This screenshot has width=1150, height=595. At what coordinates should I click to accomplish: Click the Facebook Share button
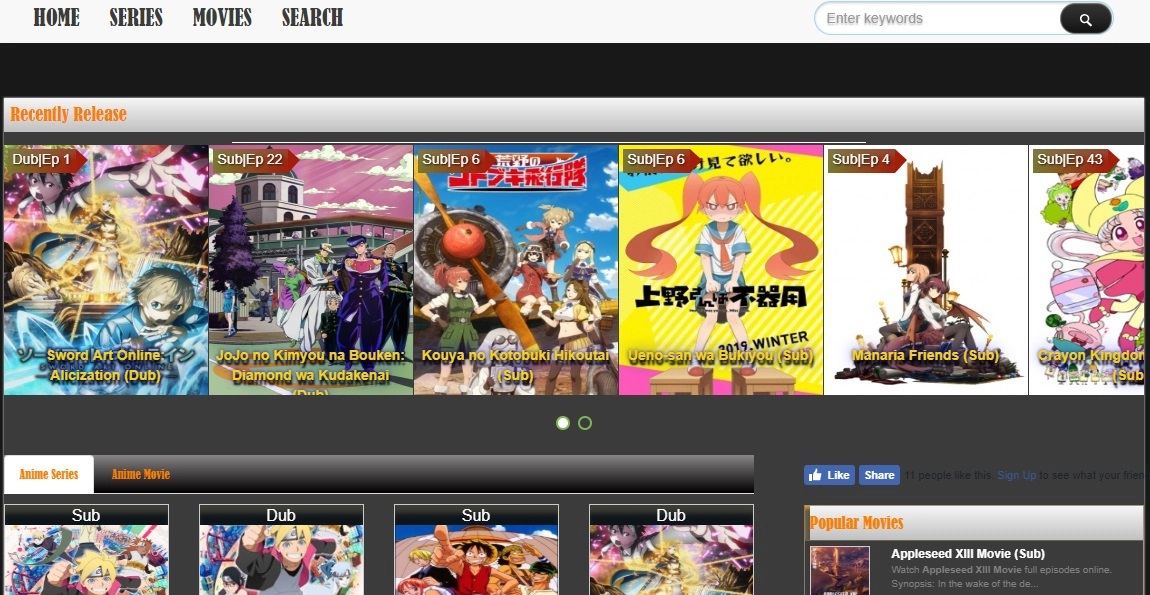tap(879, 475)
